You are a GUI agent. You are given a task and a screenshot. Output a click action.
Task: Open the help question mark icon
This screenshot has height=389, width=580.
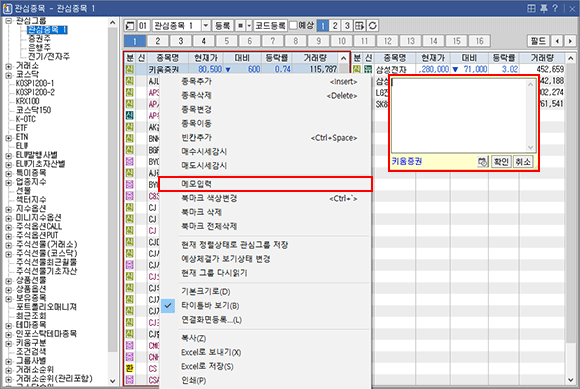(555, 8)
